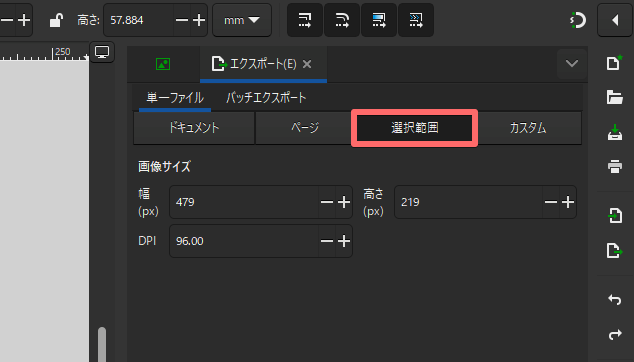Decrease the 高さ (px) value with minus
The width and height of the screenshot is (634, 362).
coord(551,202)
